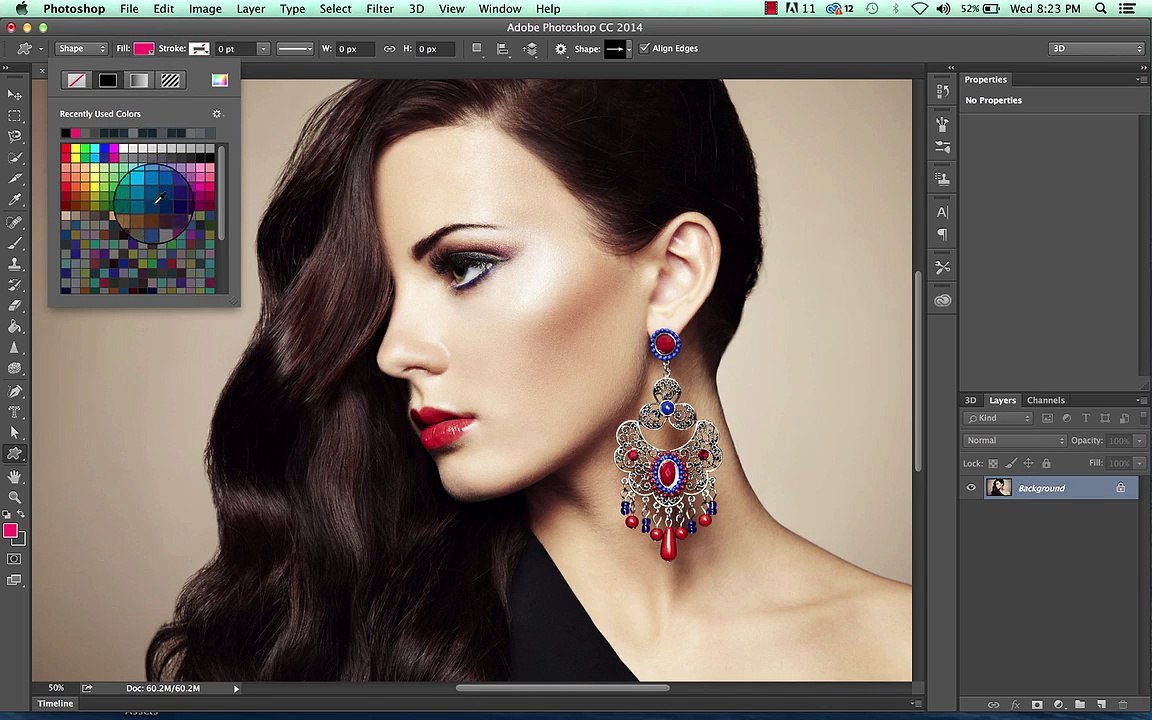
Task: Click the swatches panel gear icon
Action: click(216, 114)
